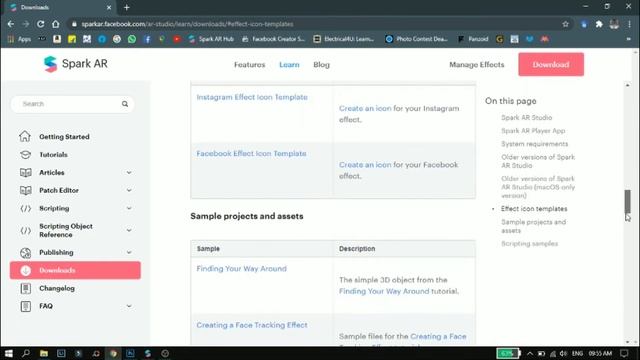The height and width of the screenshot is (360, 640).
Task: Expand the Scripting Object Reference chevron
Action: tap(129, 230)
